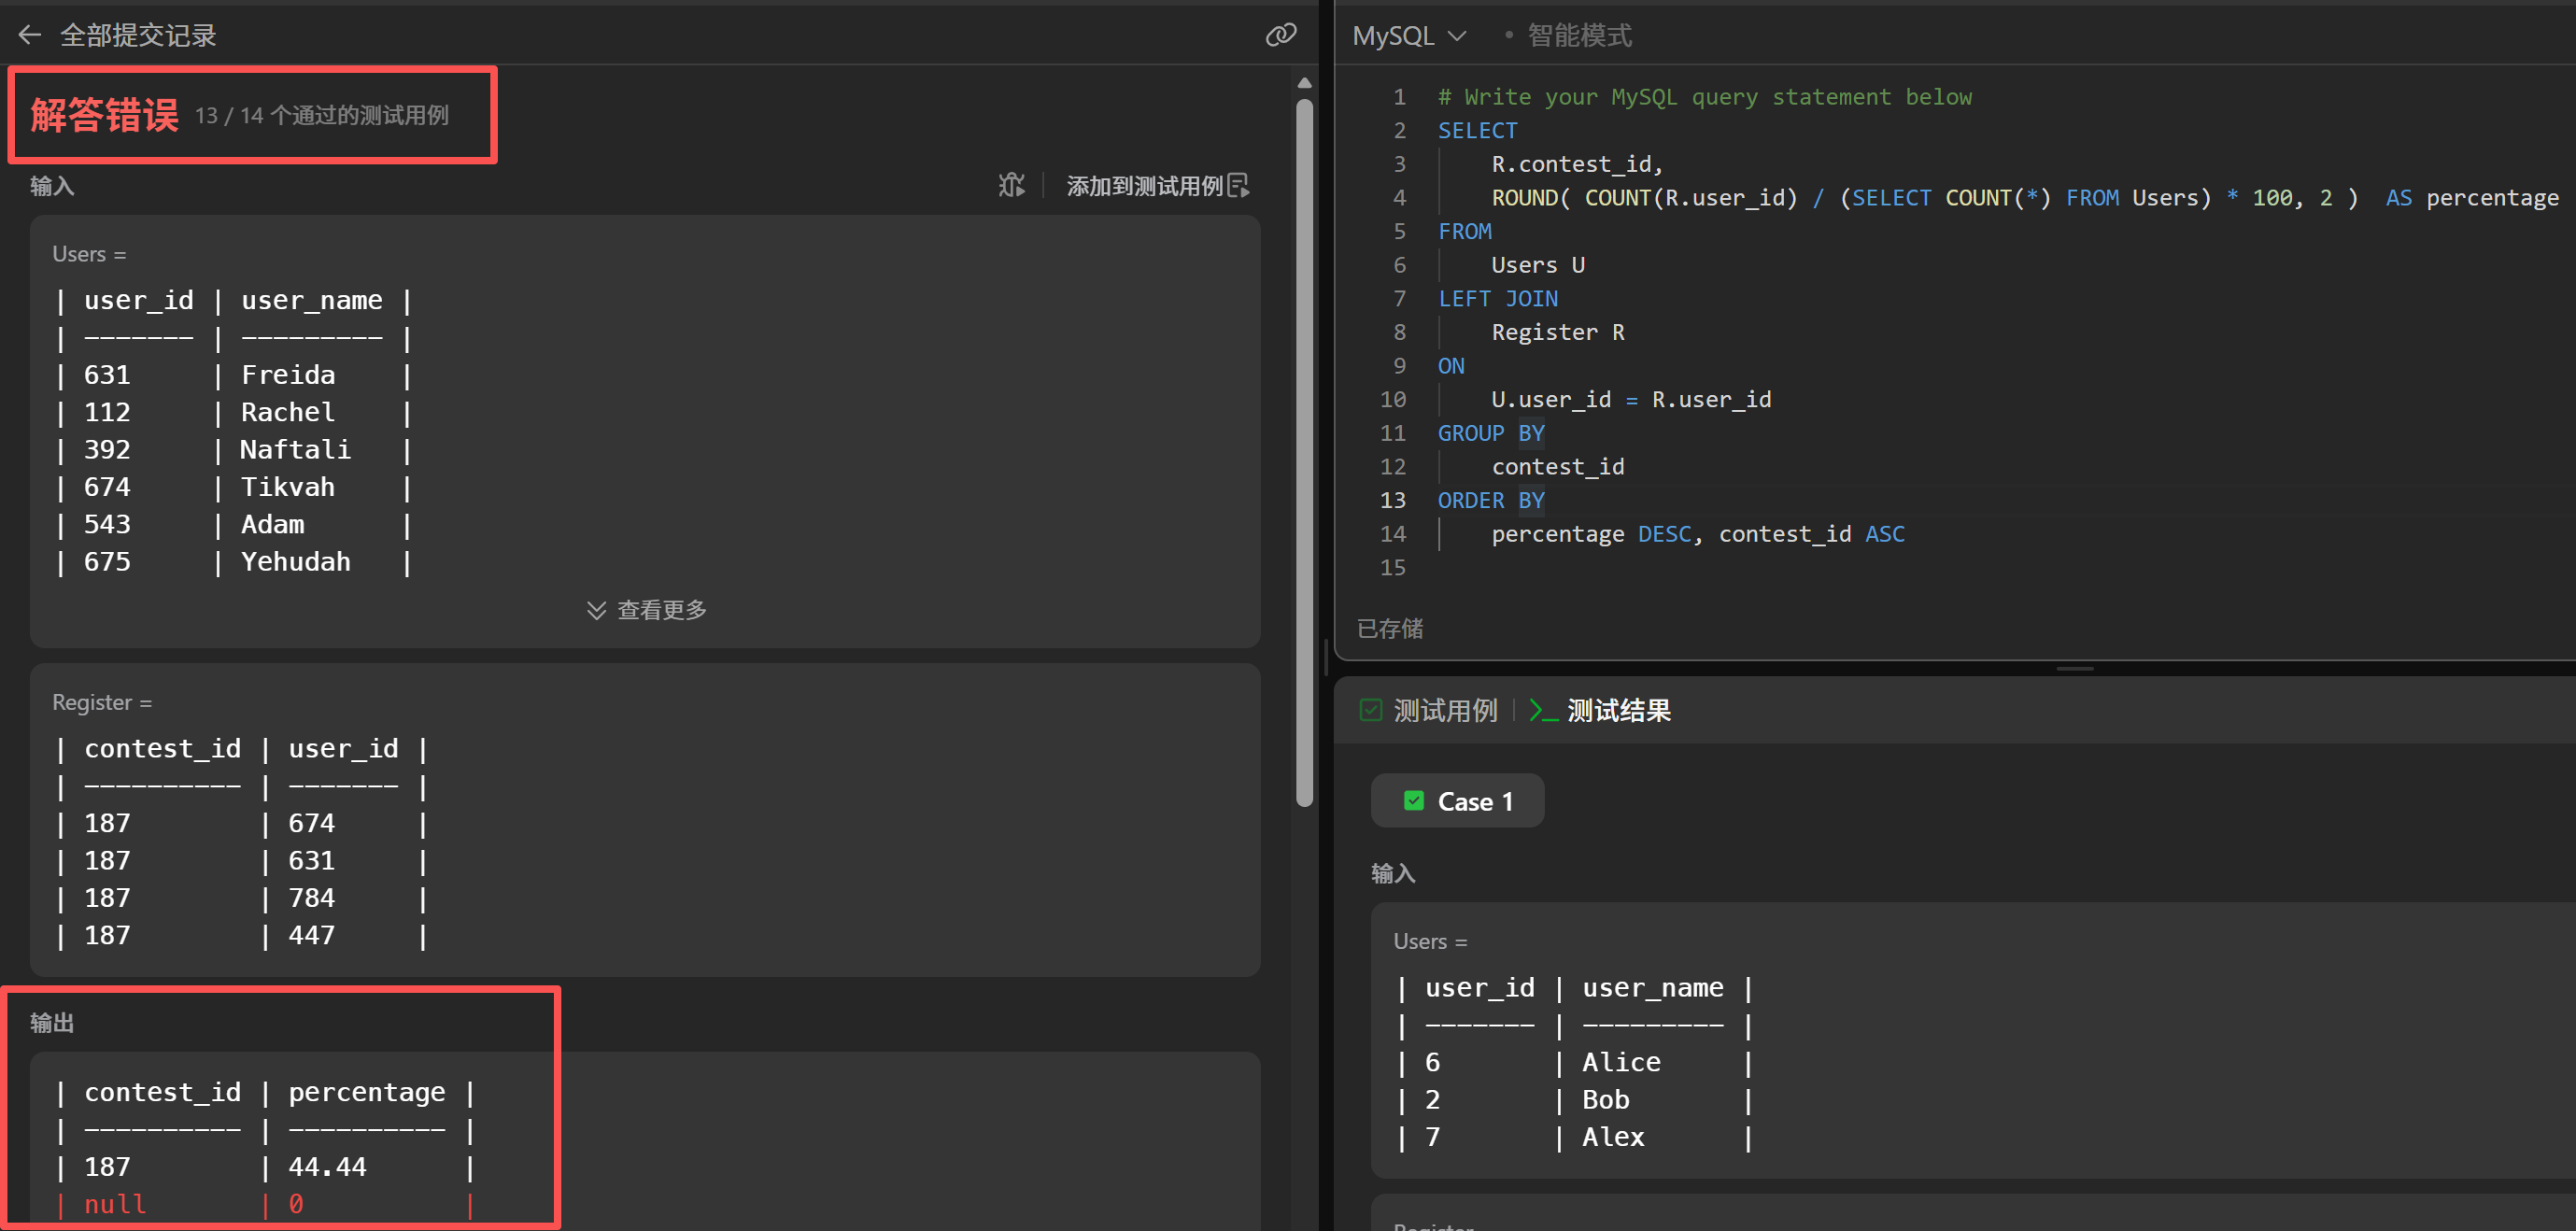Click add-to-testcase list icon
The height and width of the screenshot is (1231, 2576).
point(1238,186)
